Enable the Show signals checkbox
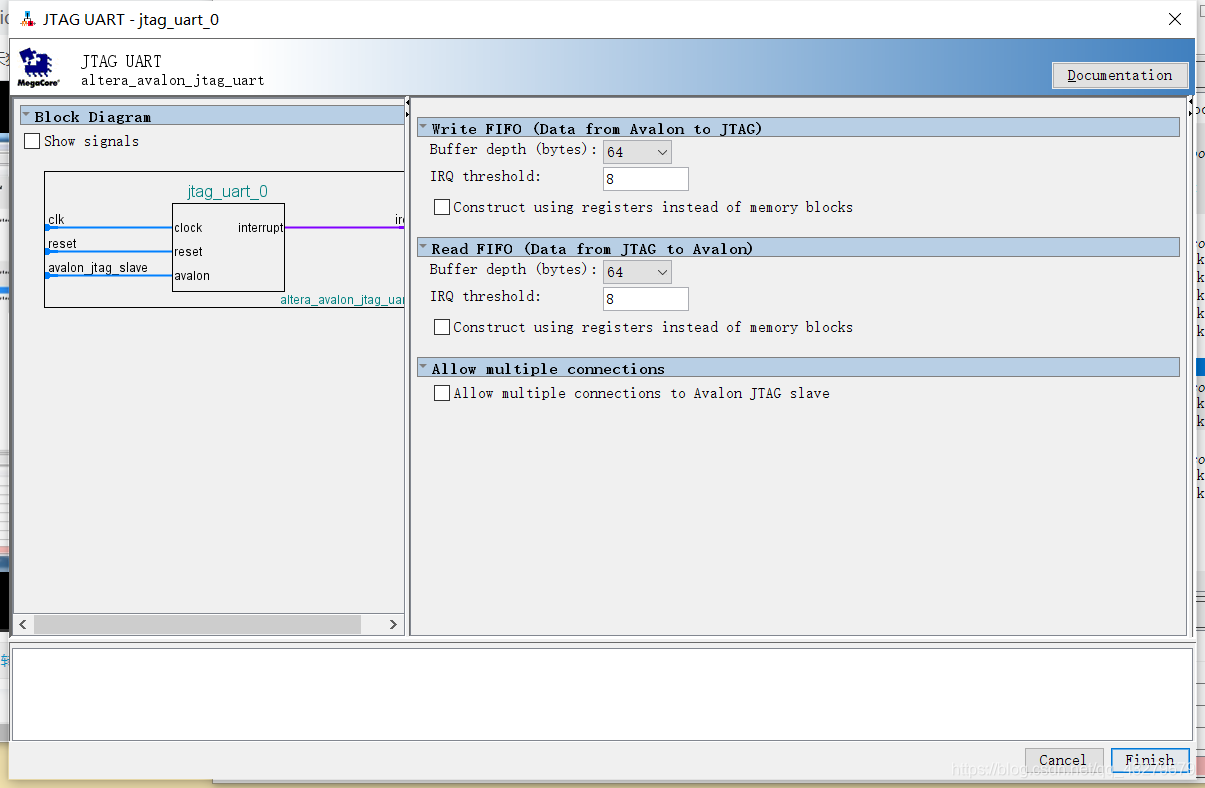Viewport: 1205px width, 788px height. [32, 141]
